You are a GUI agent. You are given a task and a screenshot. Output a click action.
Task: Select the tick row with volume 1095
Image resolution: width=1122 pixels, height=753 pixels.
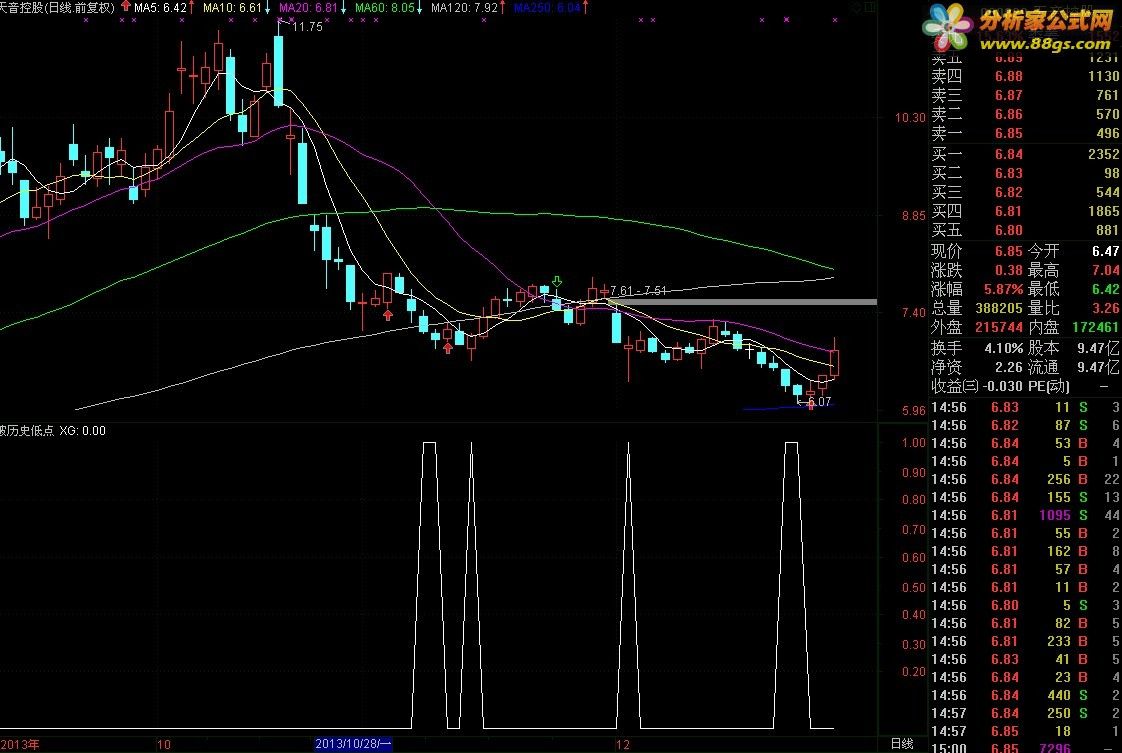coord(1025,515)
